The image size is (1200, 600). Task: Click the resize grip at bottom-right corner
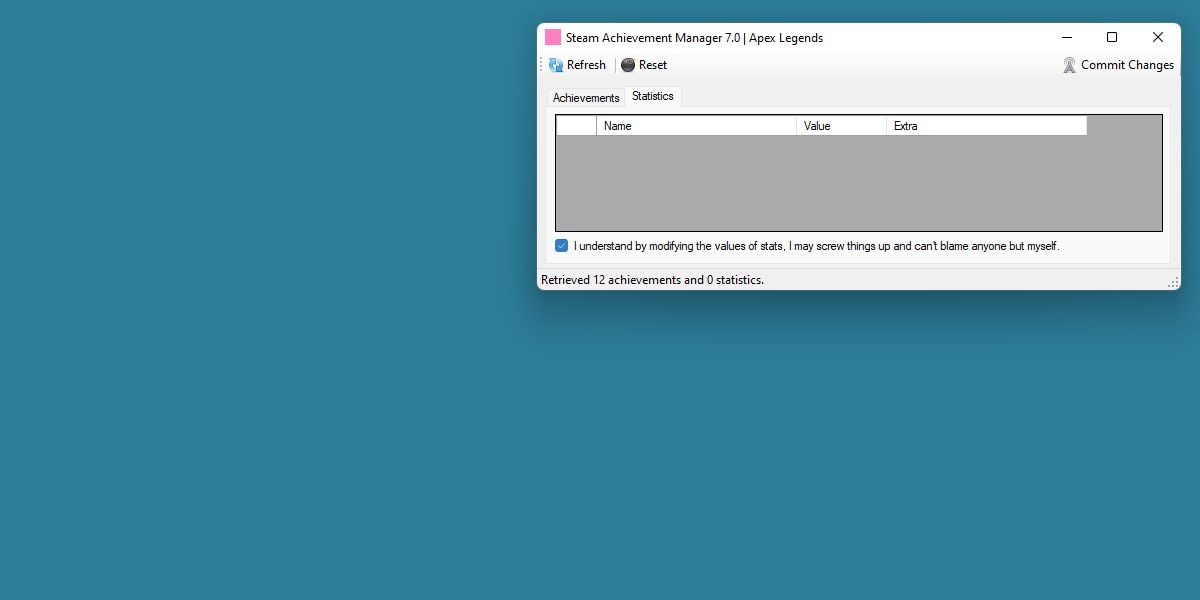click(1174, 283)
